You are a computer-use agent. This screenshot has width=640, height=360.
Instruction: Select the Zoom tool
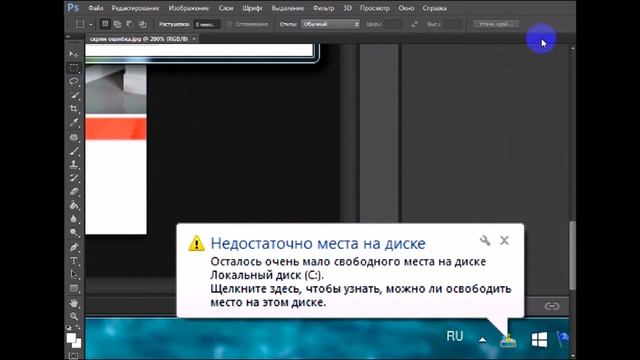click(73, 316)
